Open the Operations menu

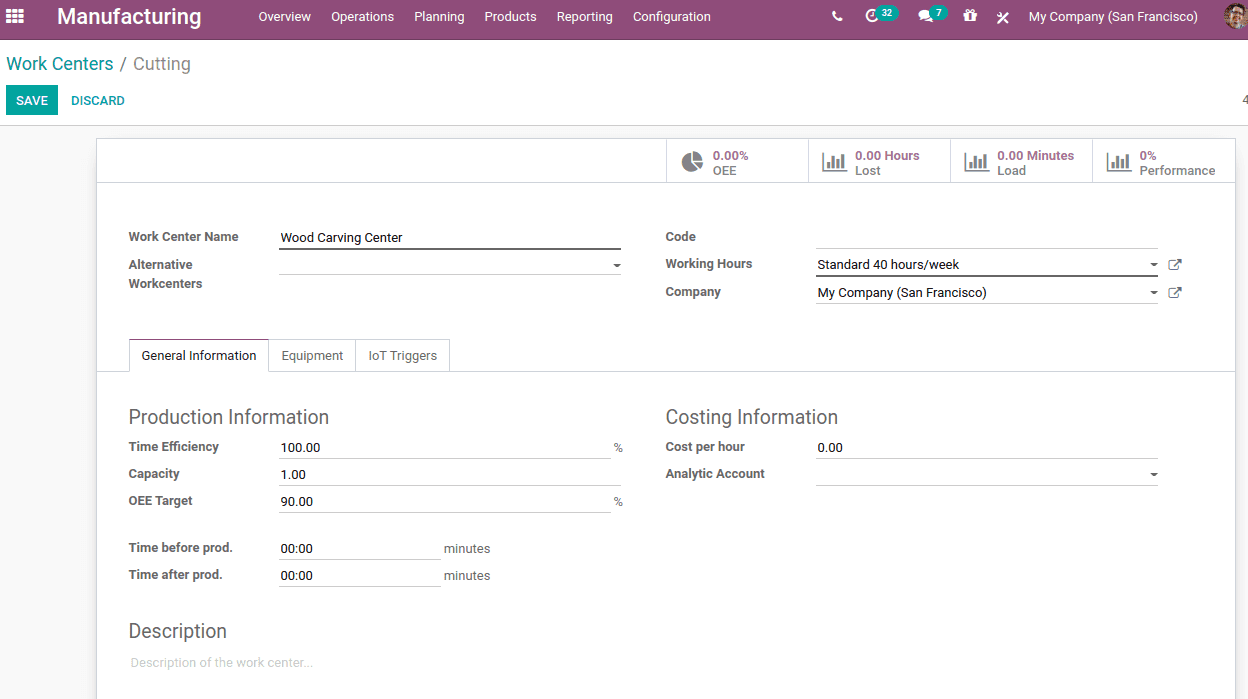click(x=362, y=17)
